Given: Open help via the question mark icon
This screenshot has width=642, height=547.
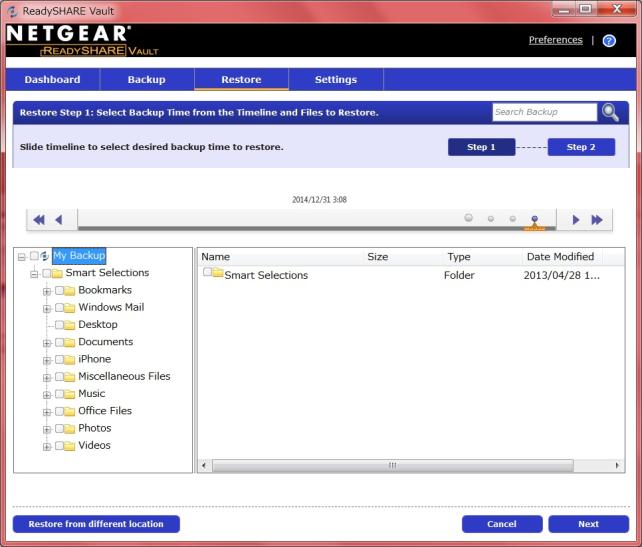Looking at the screenshot, I should click(610, 41).
